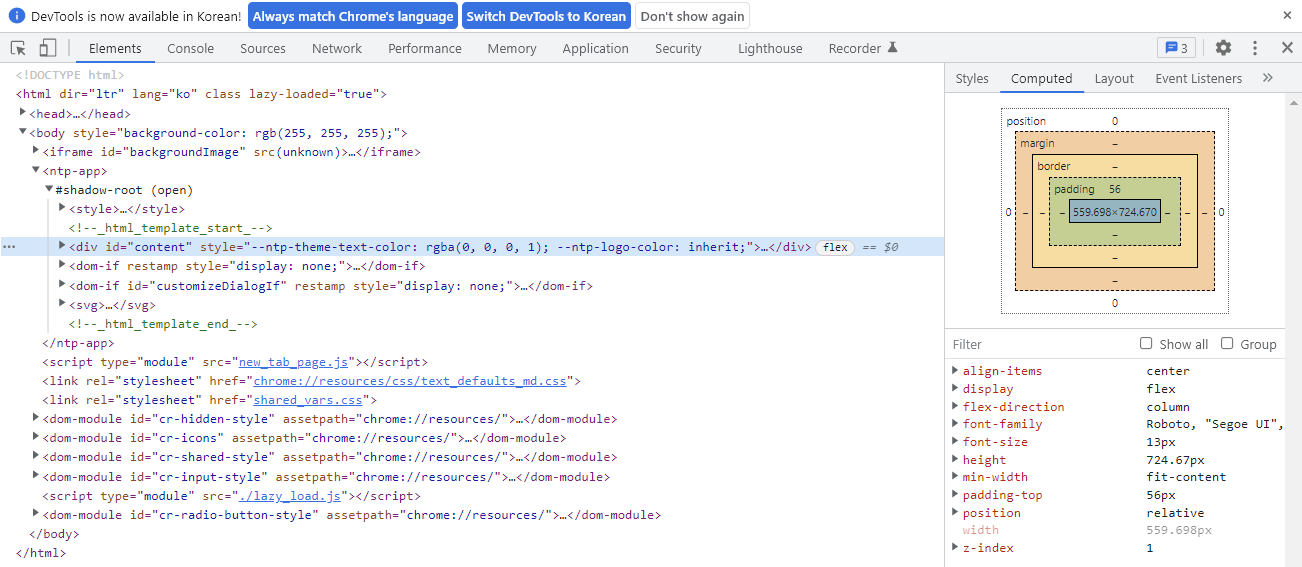
Task: Click the flex badge on content div
Action: (x=835, y=247)
